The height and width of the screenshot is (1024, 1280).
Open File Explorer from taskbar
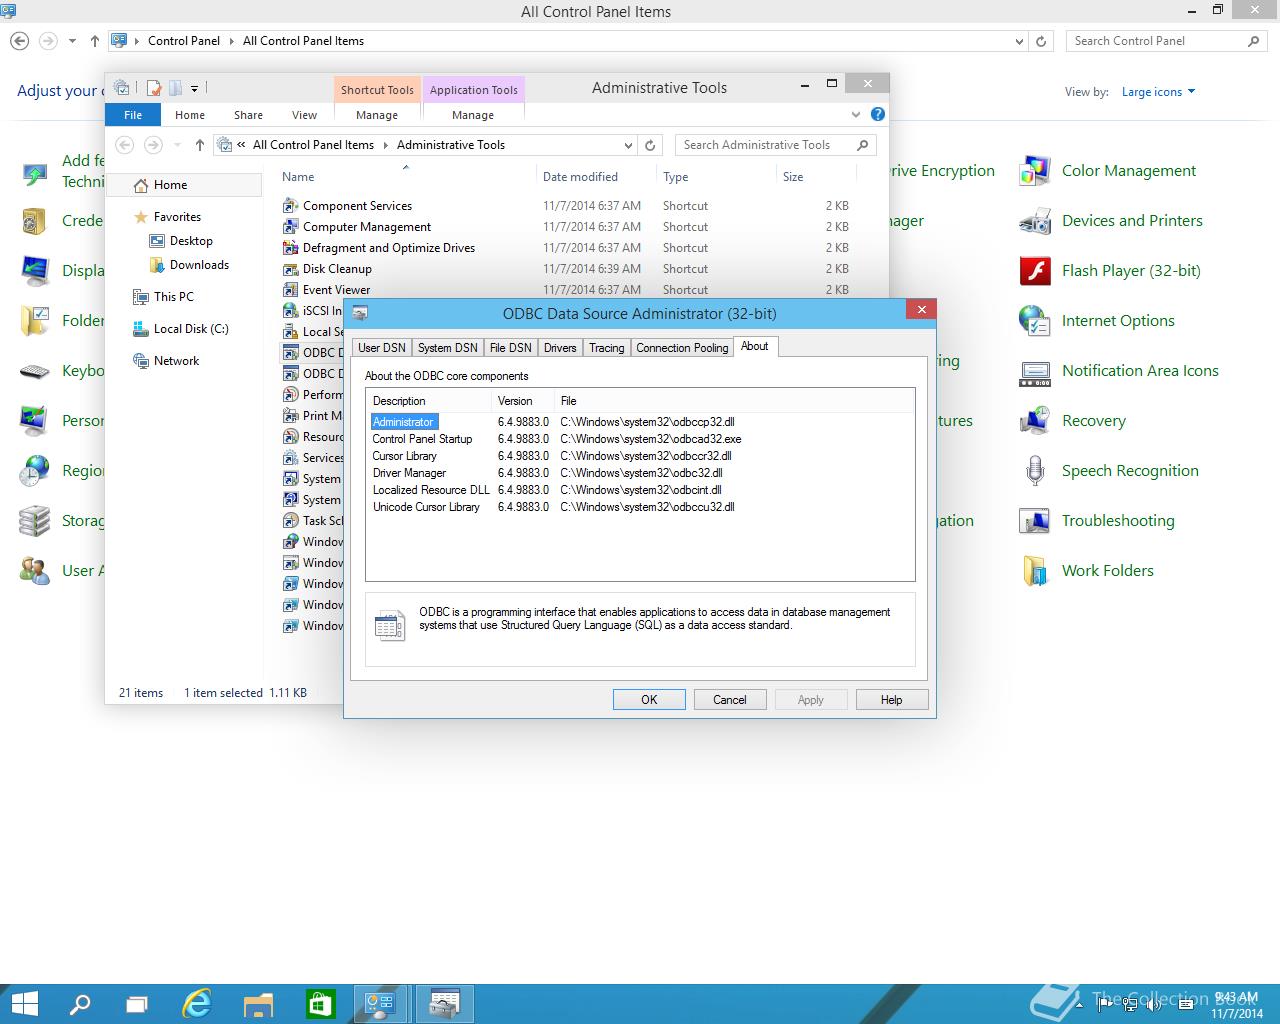[258, 1004]
